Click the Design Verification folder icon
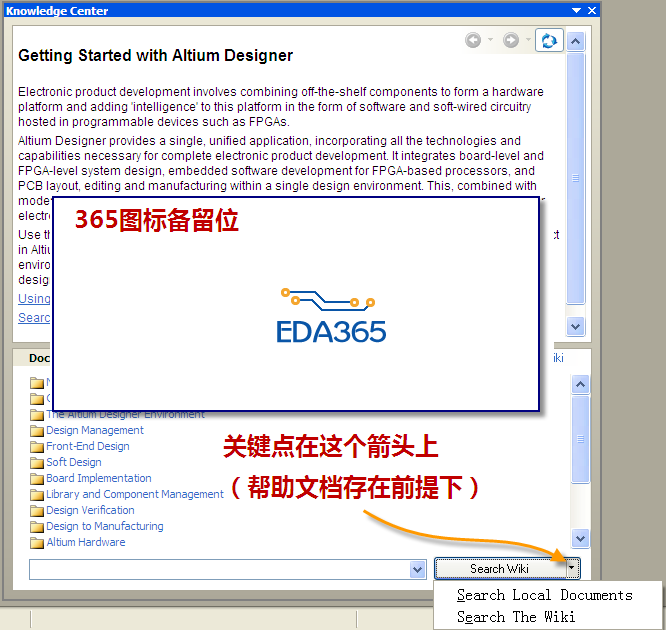Viewport: 666px width, 630px height. click(x=37, y=511)
